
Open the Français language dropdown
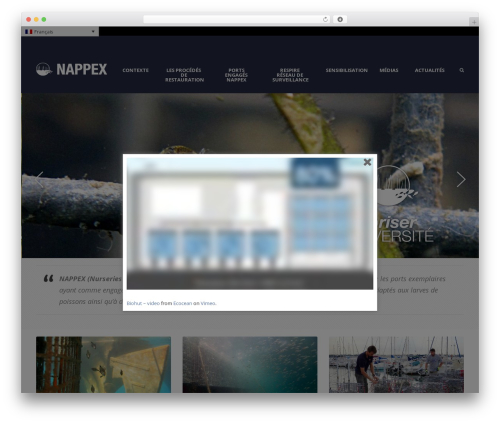pyautogui.click(x=60, y=32)
